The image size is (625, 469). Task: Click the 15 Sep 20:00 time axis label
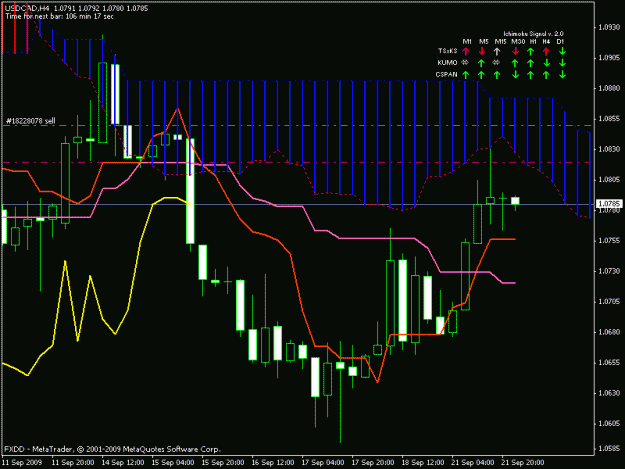pos(223,463)
